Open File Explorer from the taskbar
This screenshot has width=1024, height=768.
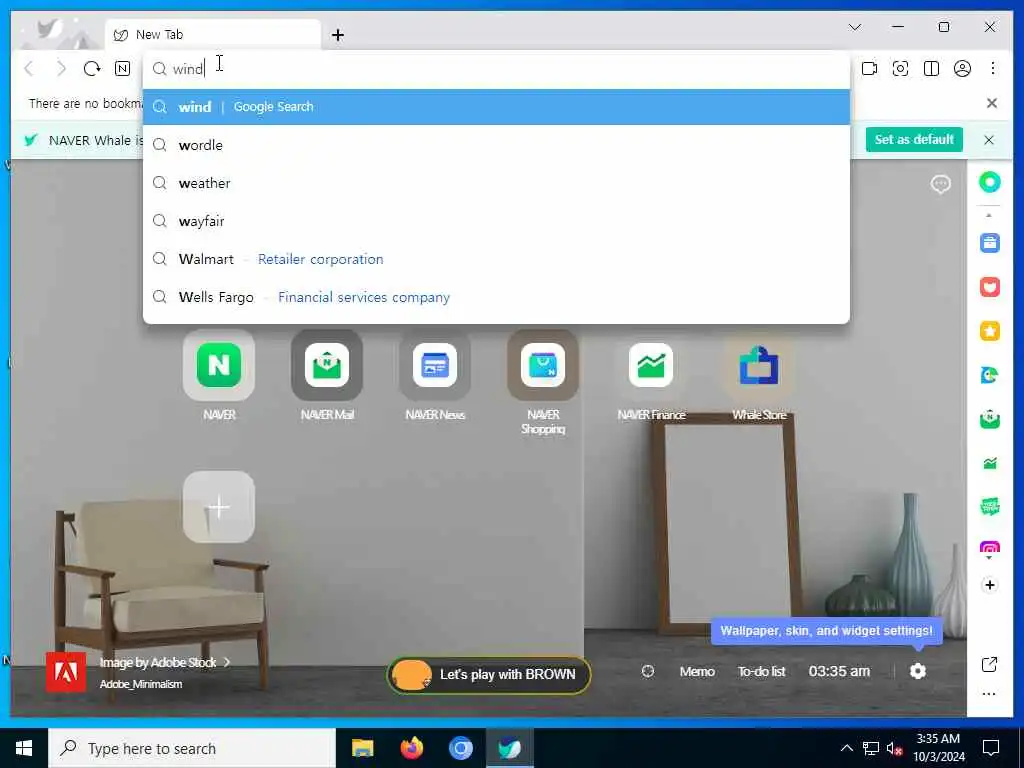pos(362,748)
